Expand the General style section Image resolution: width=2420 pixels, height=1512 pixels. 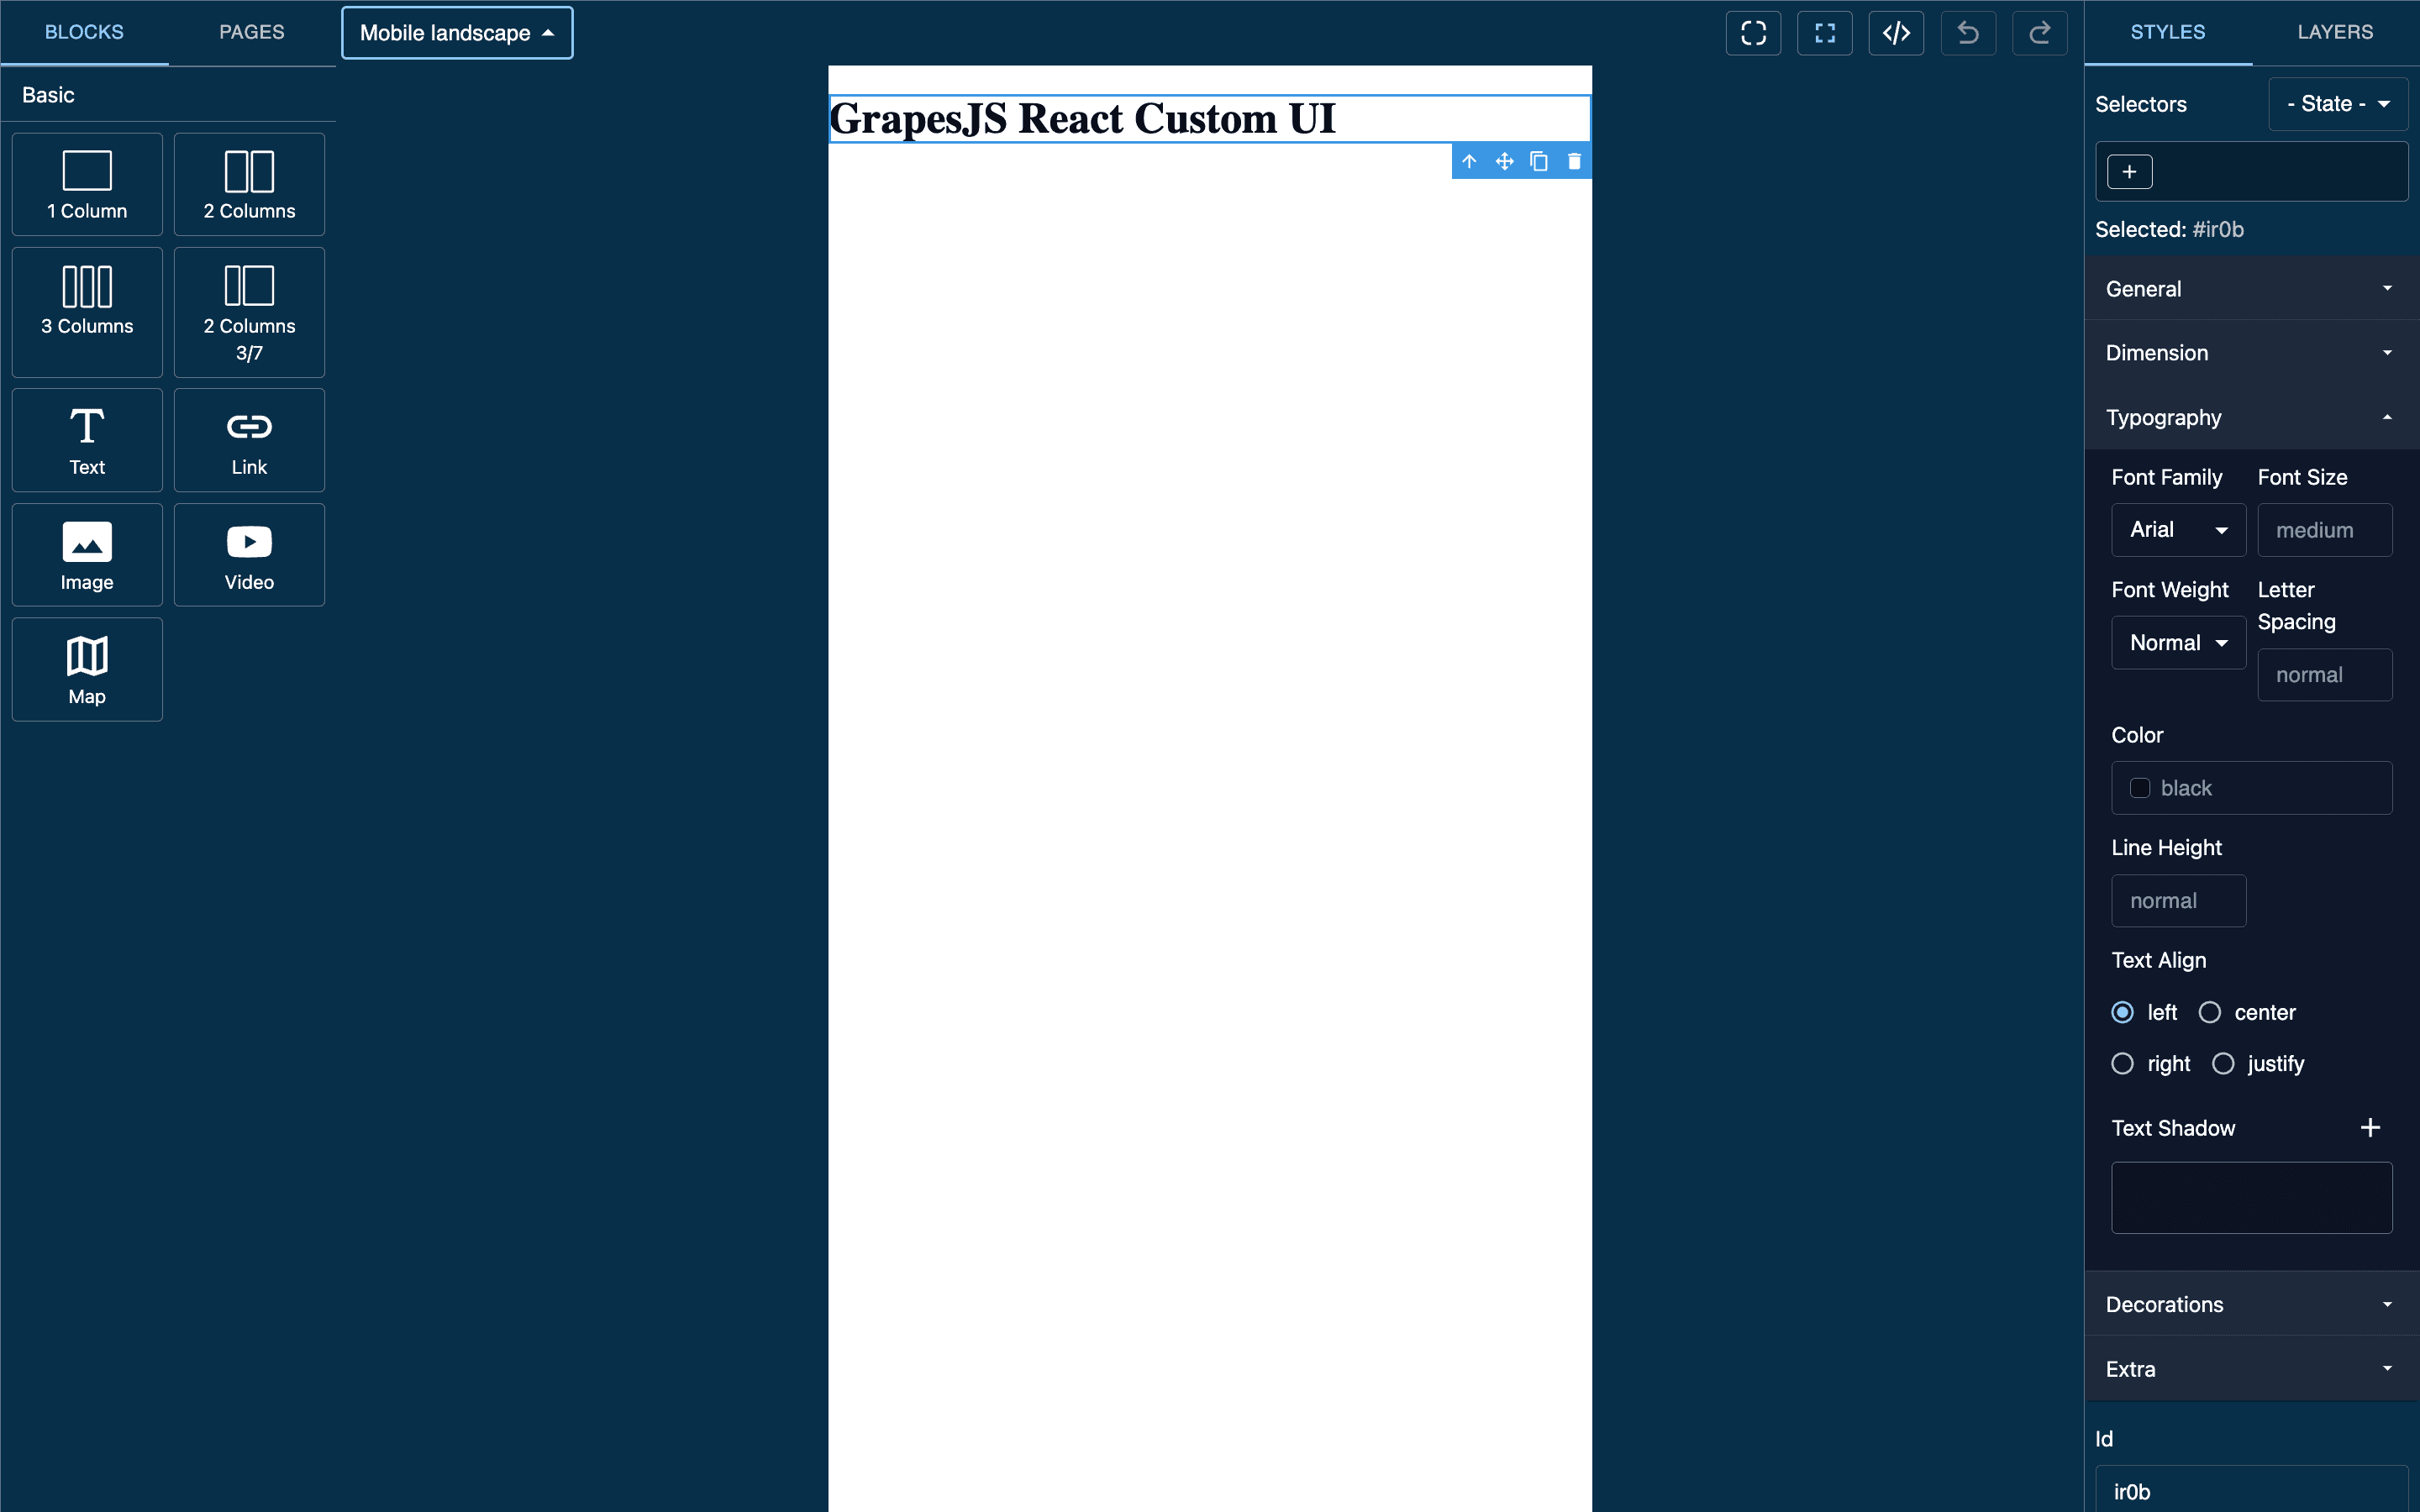[2251, 289]
